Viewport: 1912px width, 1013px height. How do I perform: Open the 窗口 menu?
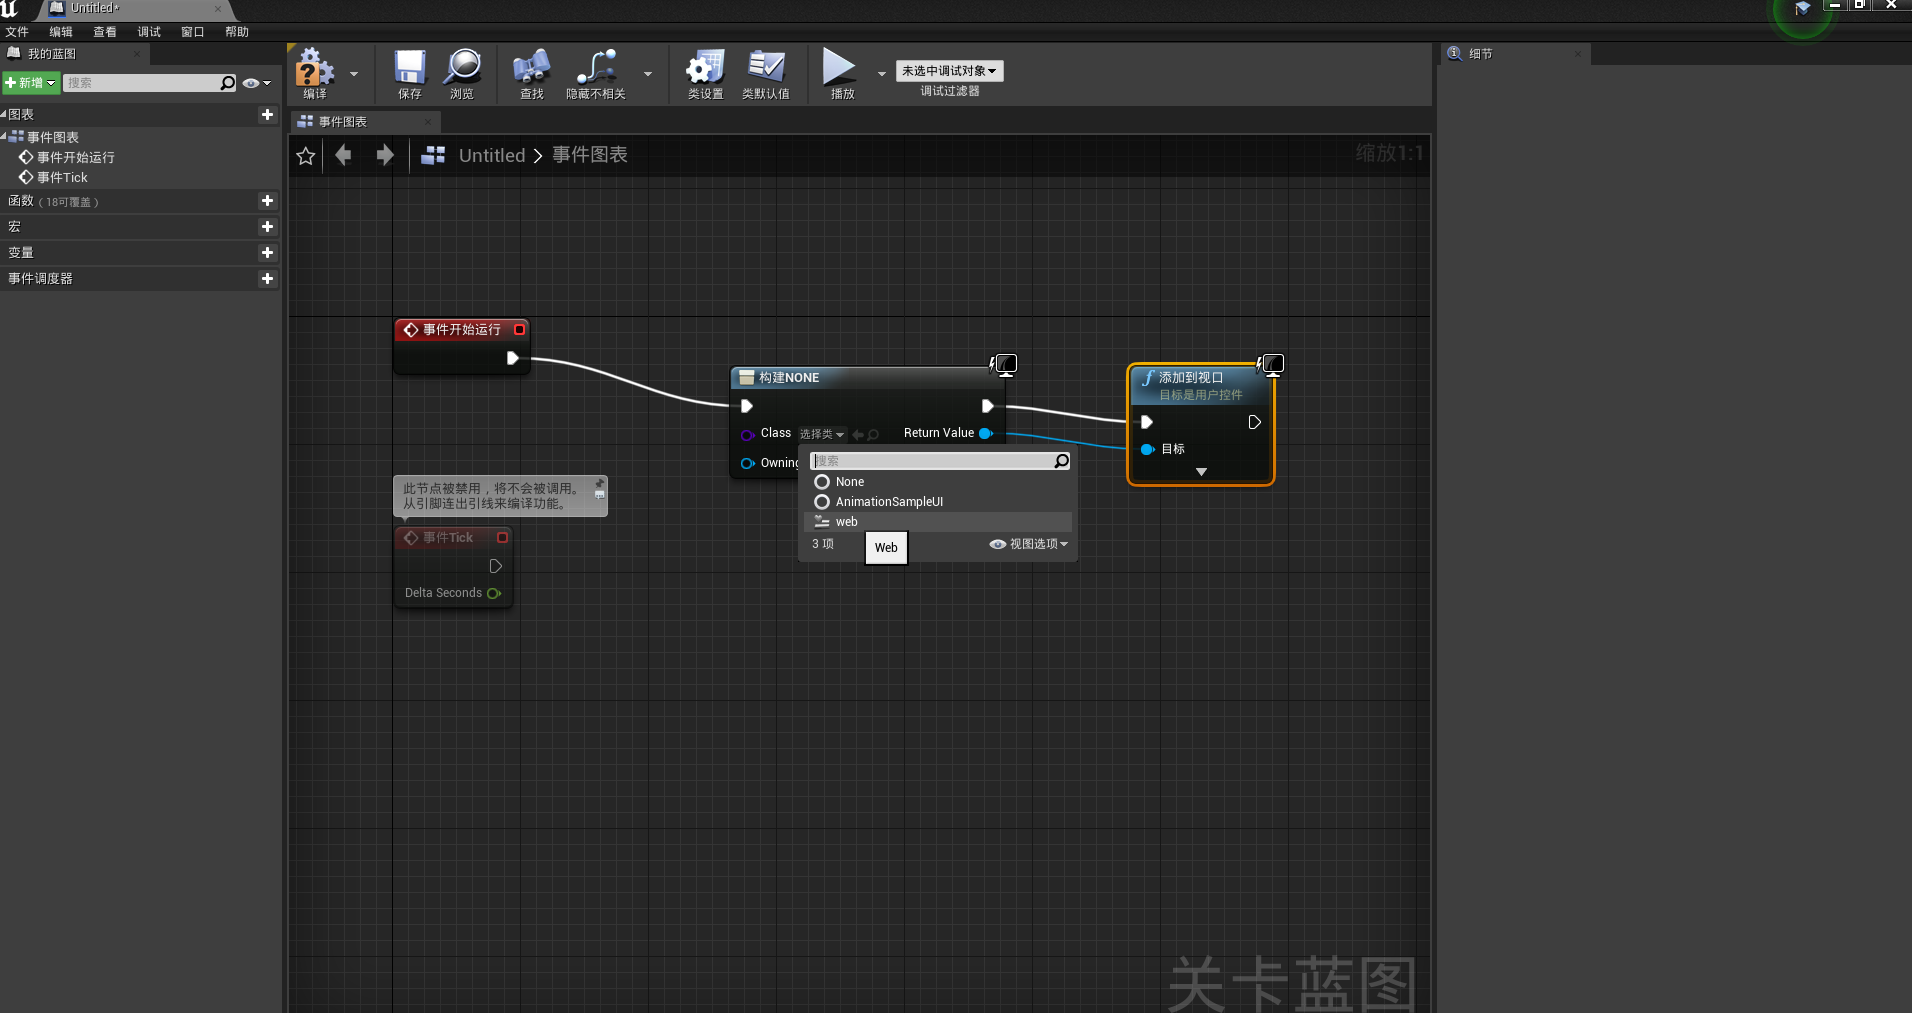192,31
